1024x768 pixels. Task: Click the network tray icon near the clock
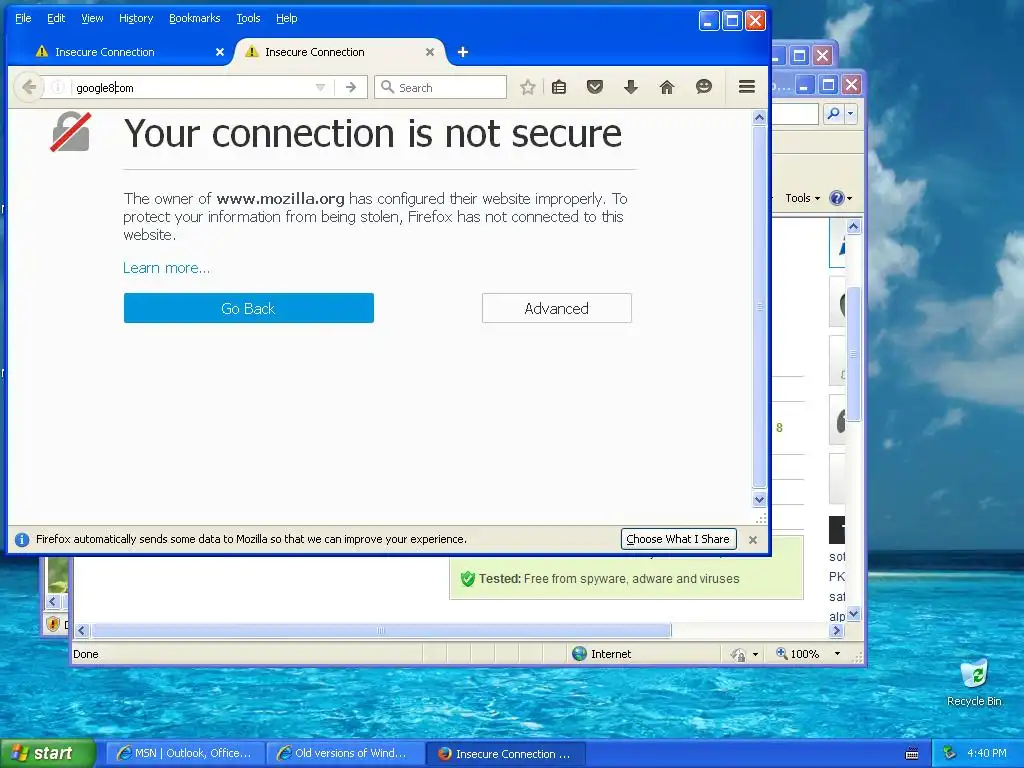coord(949,753)
